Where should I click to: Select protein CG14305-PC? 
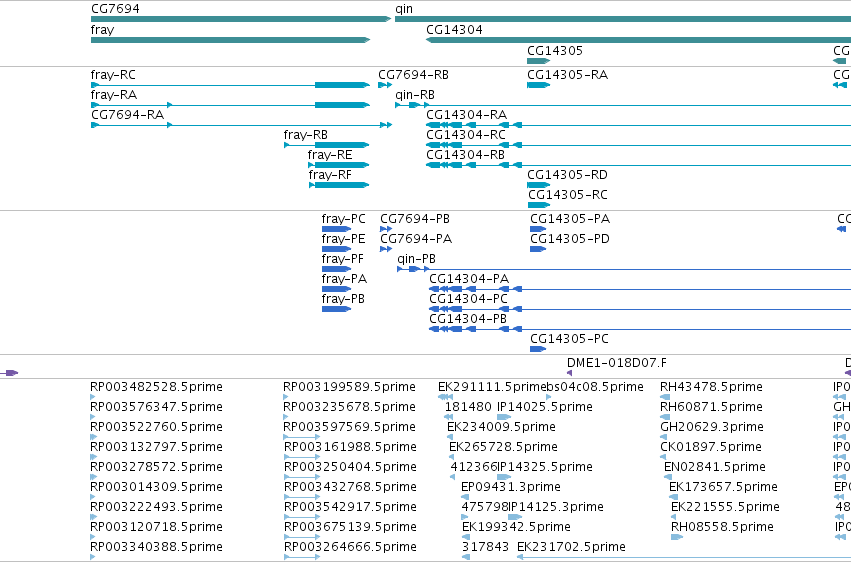tap(569, 339)
